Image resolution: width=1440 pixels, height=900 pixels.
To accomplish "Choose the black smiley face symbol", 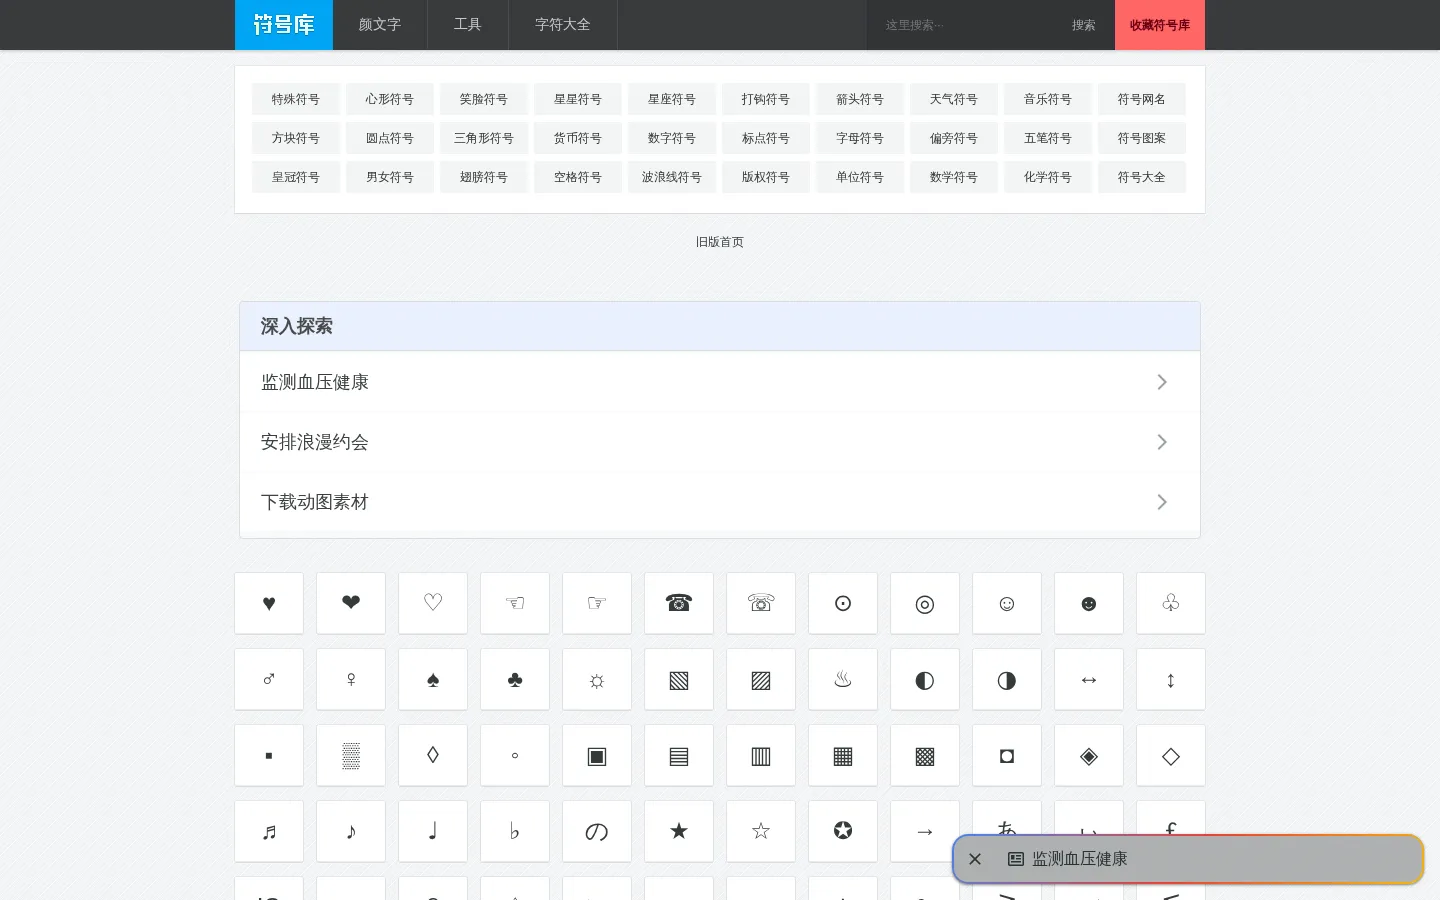I will [1089, 603].
